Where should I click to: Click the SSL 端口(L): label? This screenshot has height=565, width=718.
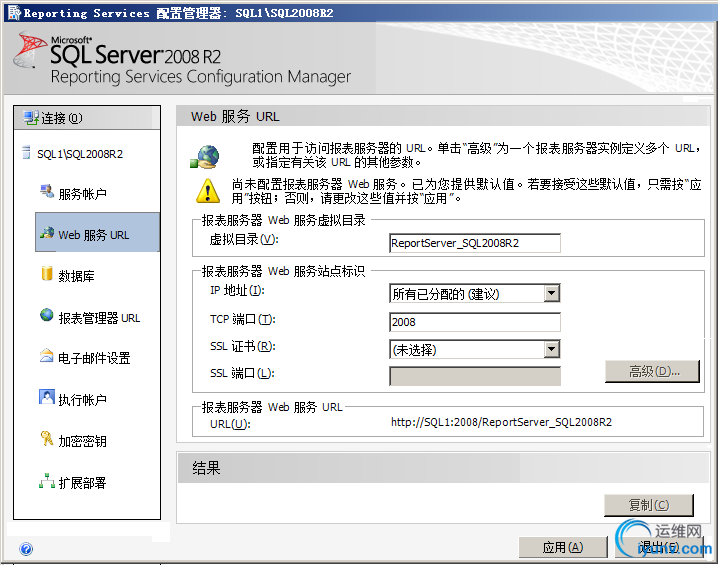(x=242, y=373)
